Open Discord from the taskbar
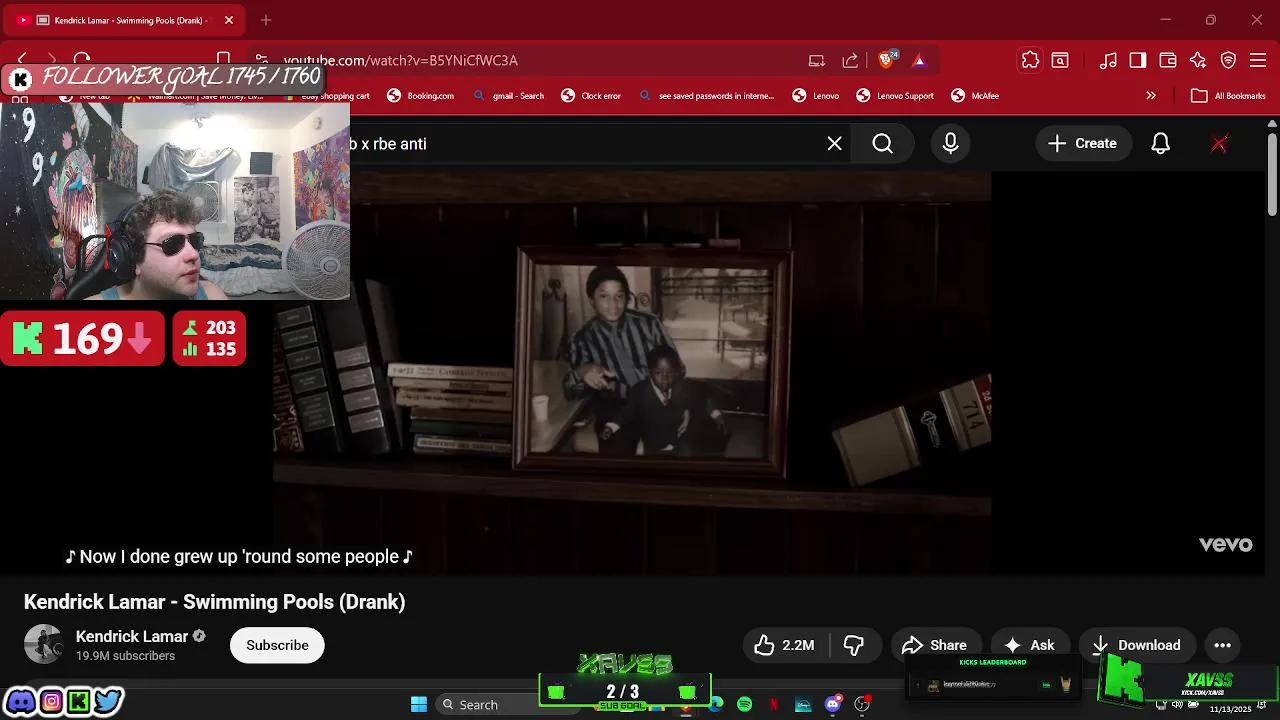This screenshot has width=1280, height=720. click(x=832, y=705)
